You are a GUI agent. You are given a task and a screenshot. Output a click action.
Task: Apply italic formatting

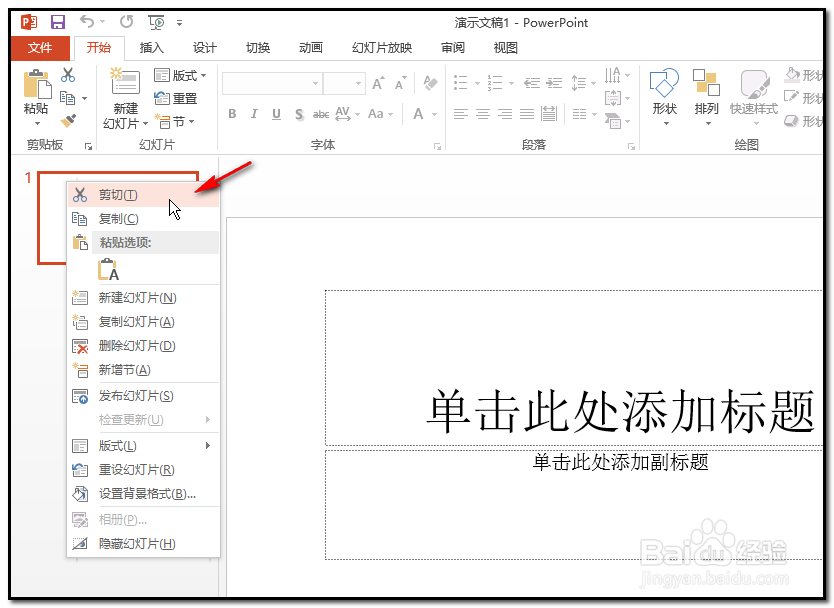tap(254, 113)
